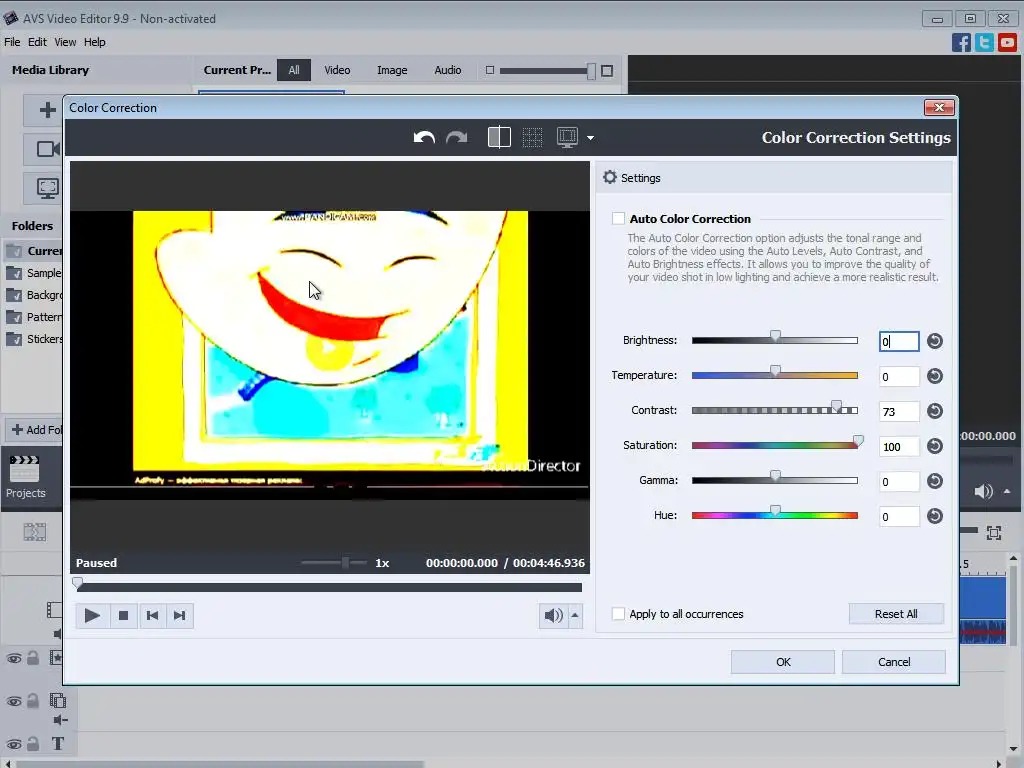Click the playback speed slider

pyautogui.click(x=334, y=563)
